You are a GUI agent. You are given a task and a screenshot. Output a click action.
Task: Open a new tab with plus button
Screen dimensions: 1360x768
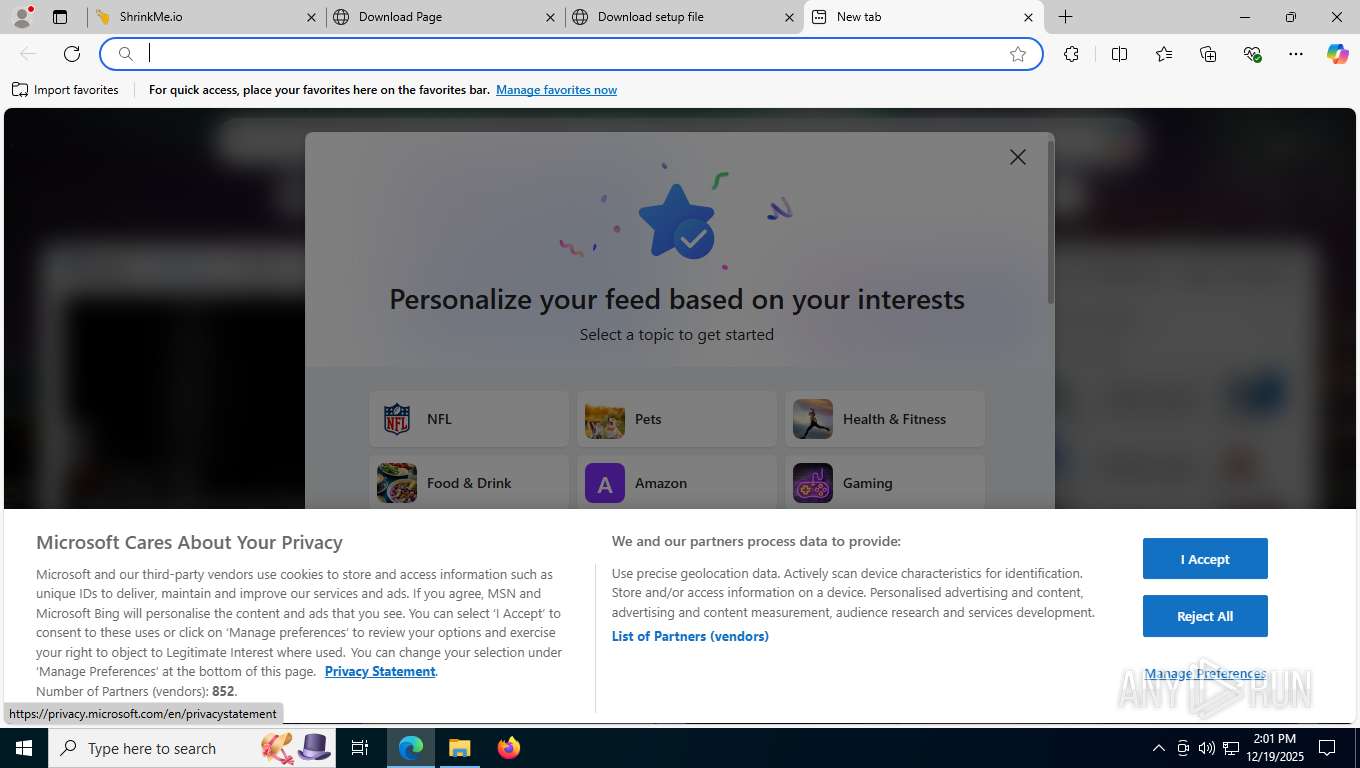pos(1066,17)
